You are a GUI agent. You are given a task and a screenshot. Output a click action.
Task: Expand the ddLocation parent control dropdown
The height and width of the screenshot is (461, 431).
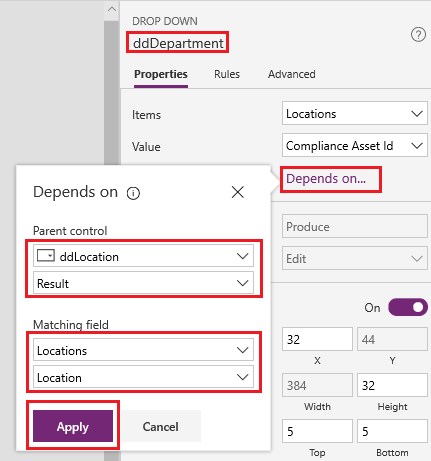pyautogui.click(x=143, y=256)
